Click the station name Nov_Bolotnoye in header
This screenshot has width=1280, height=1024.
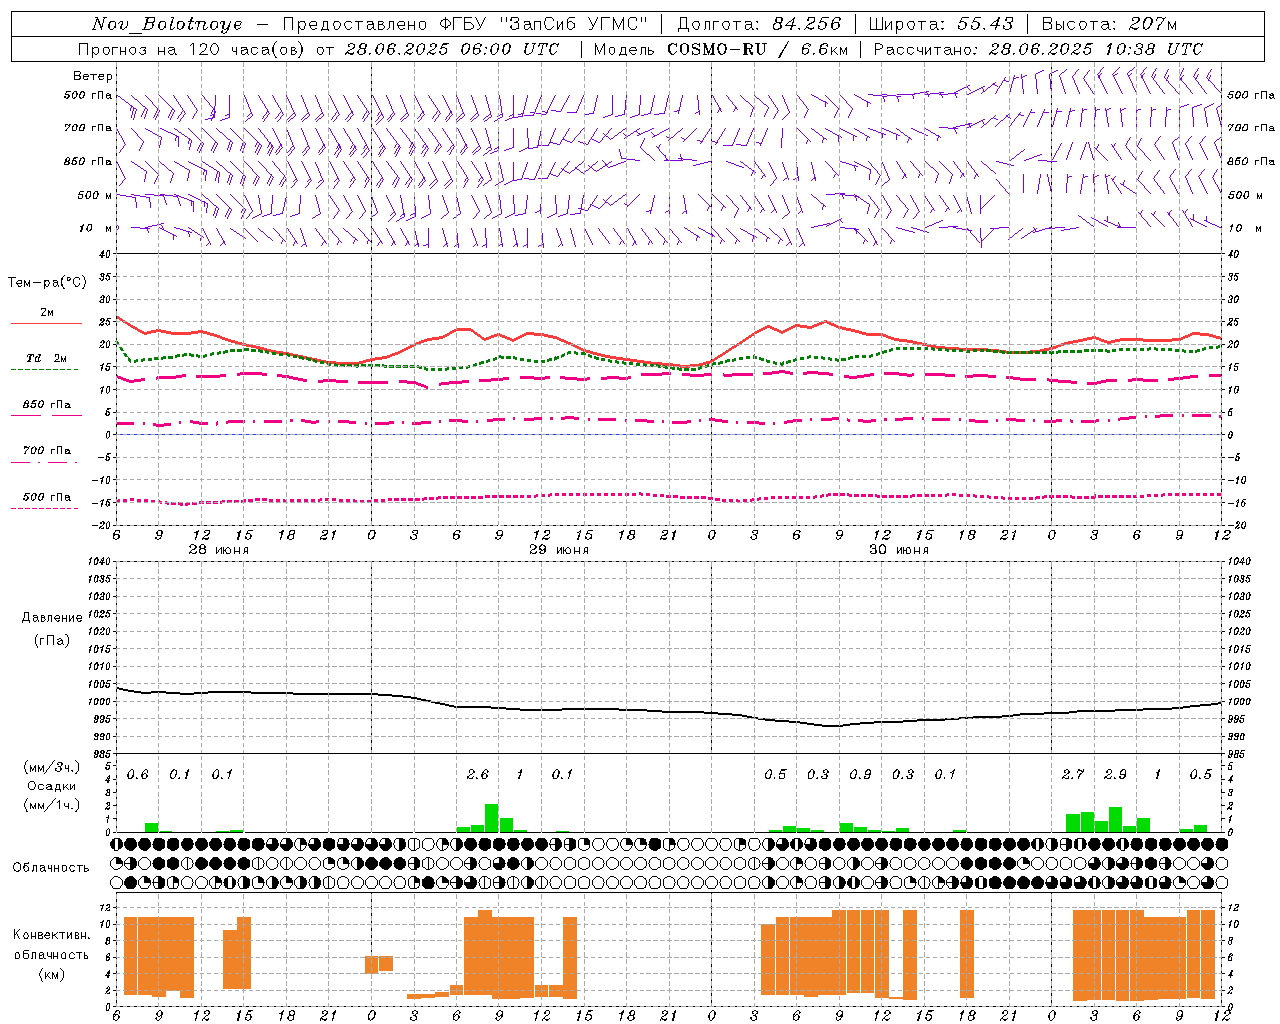167,24
